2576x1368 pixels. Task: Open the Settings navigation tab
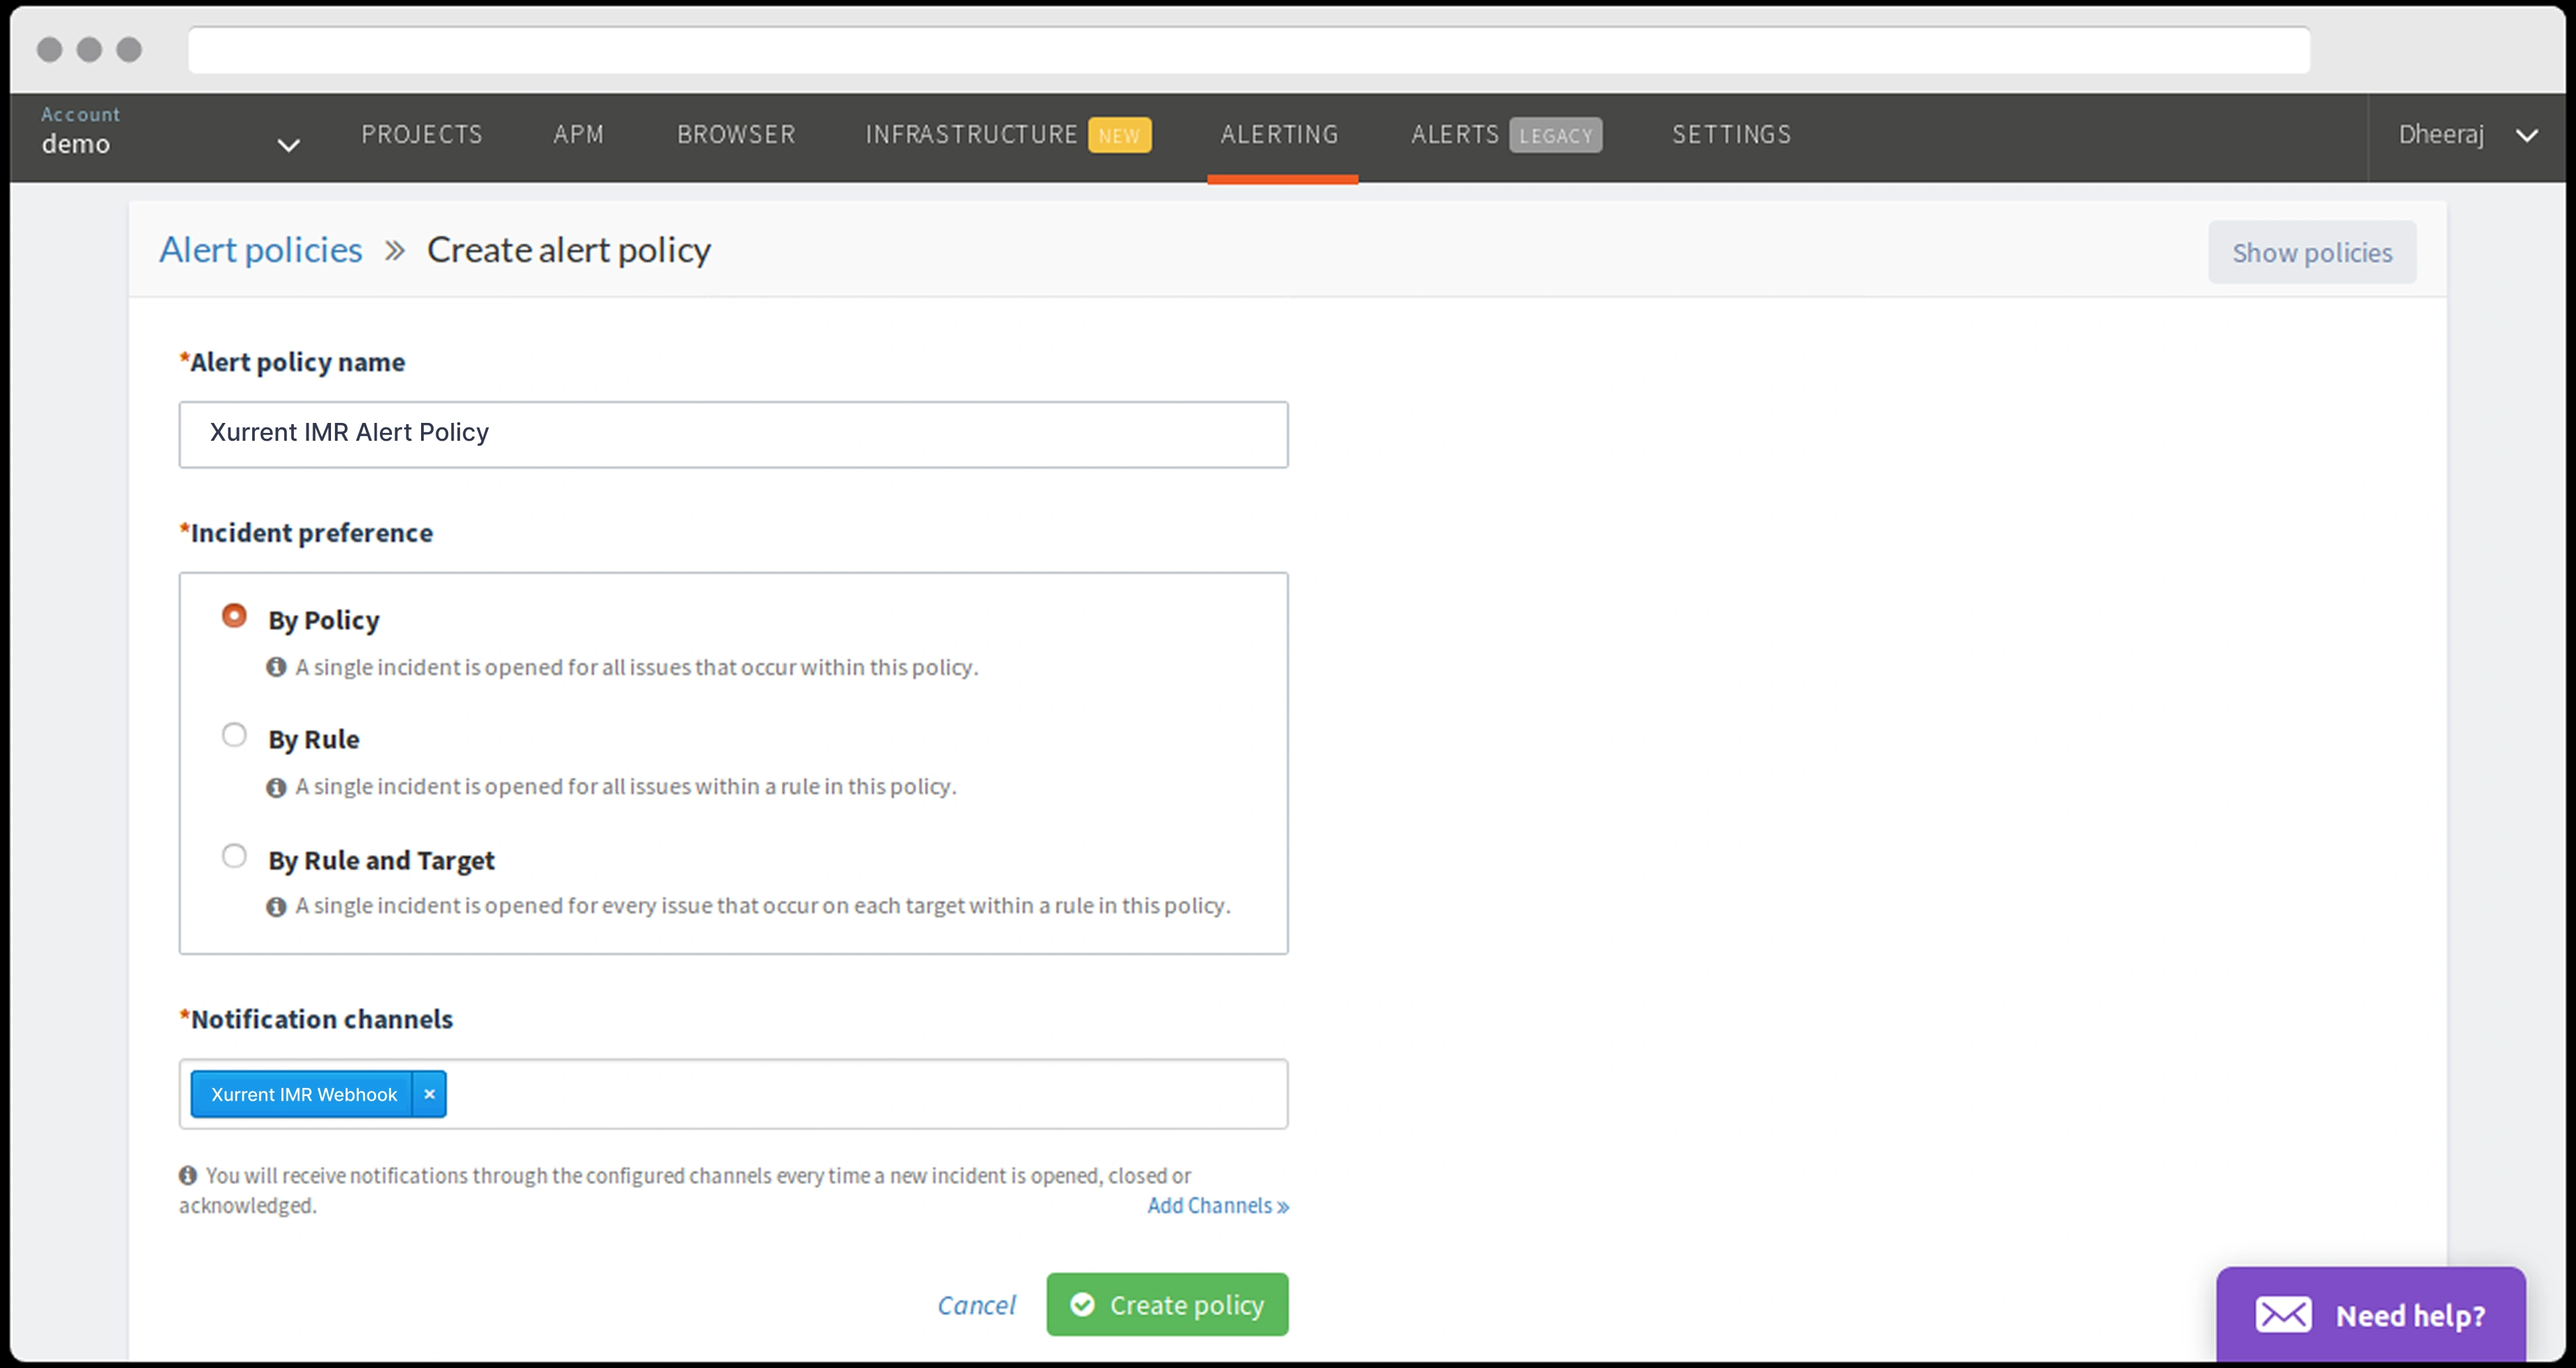pyautogui.click(x=1731, y=135)
